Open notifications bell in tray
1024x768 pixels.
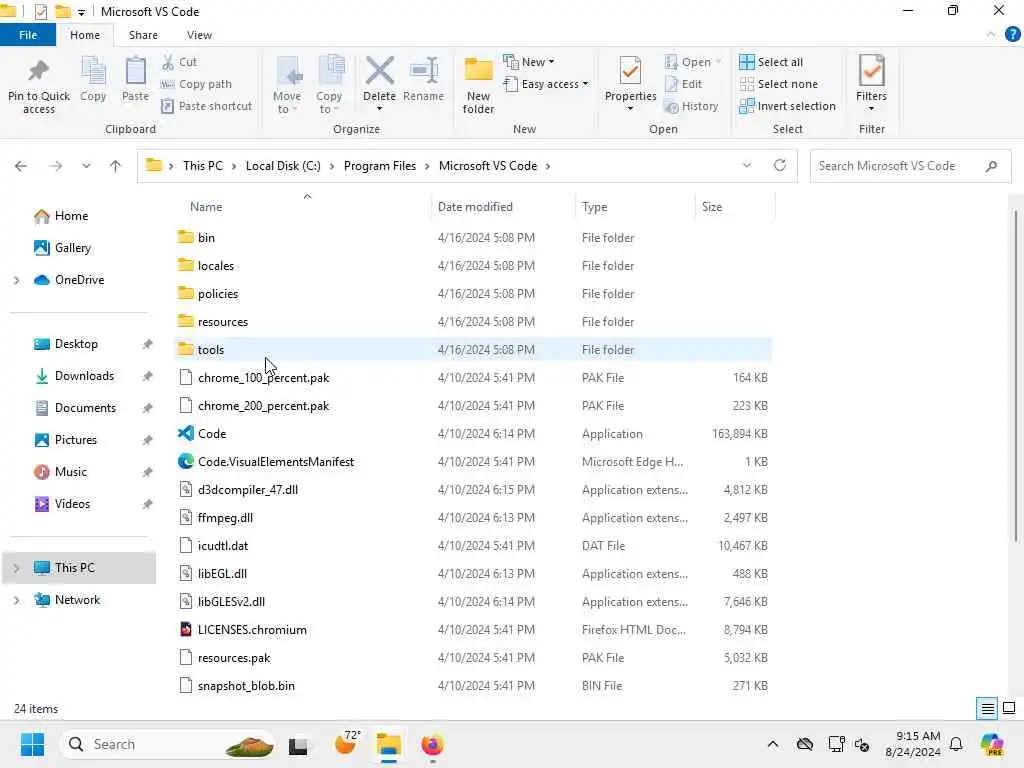(x=956, y=744)
